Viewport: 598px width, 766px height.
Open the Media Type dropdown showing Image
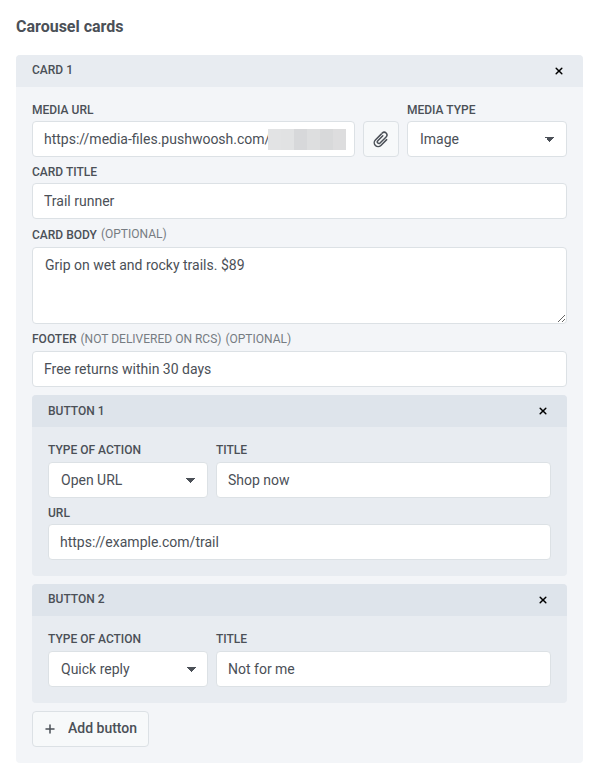coord(487,139)
